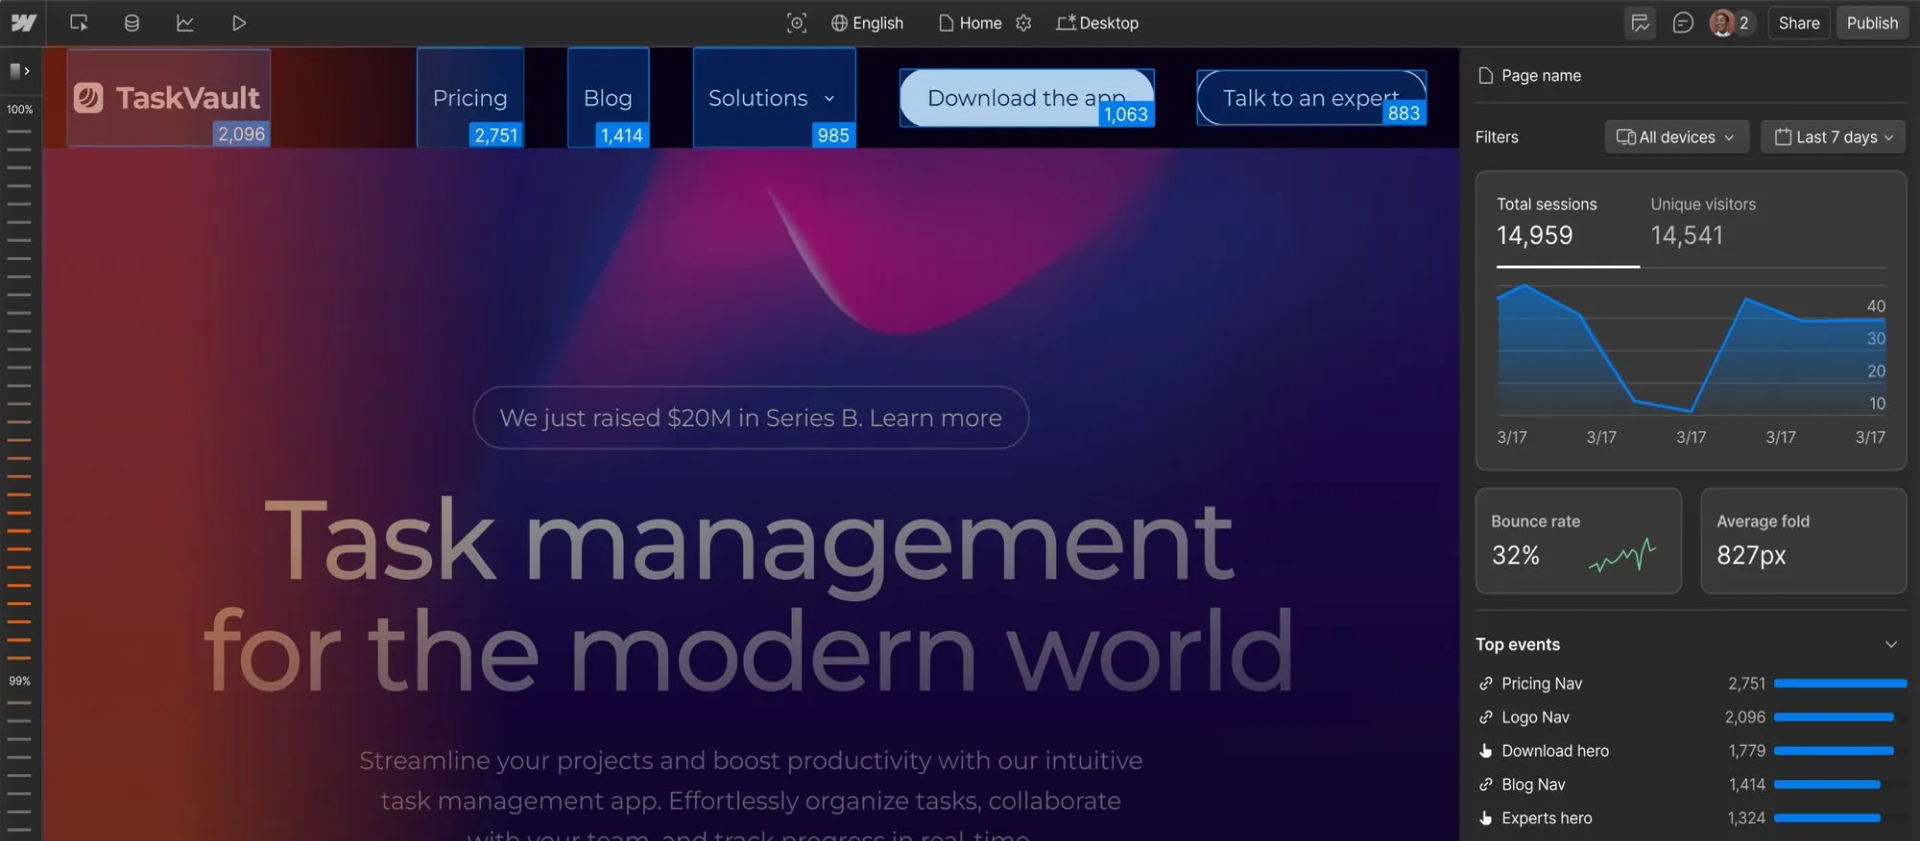Click the Download hero event bar
The width and height of the screenshot is (1920, 841).
[x=1834, y=751]
